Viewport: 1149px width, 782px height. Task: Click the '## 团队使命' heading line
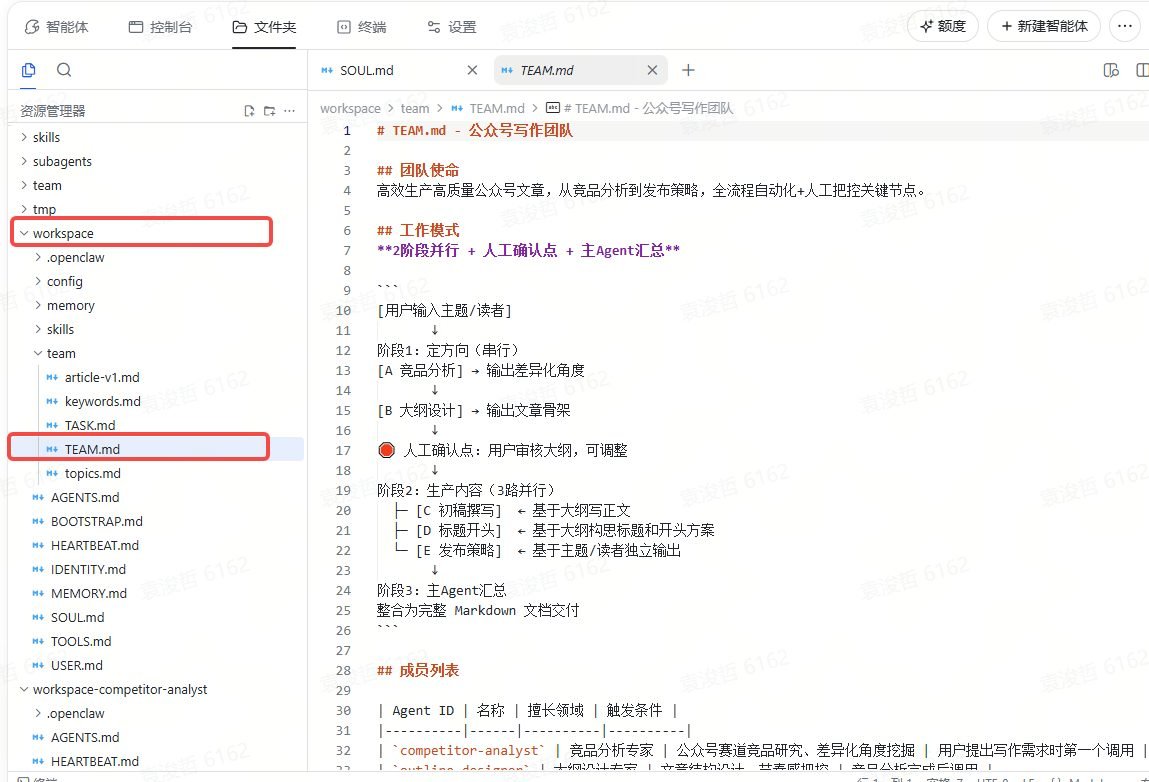click(x=418, y=171)
